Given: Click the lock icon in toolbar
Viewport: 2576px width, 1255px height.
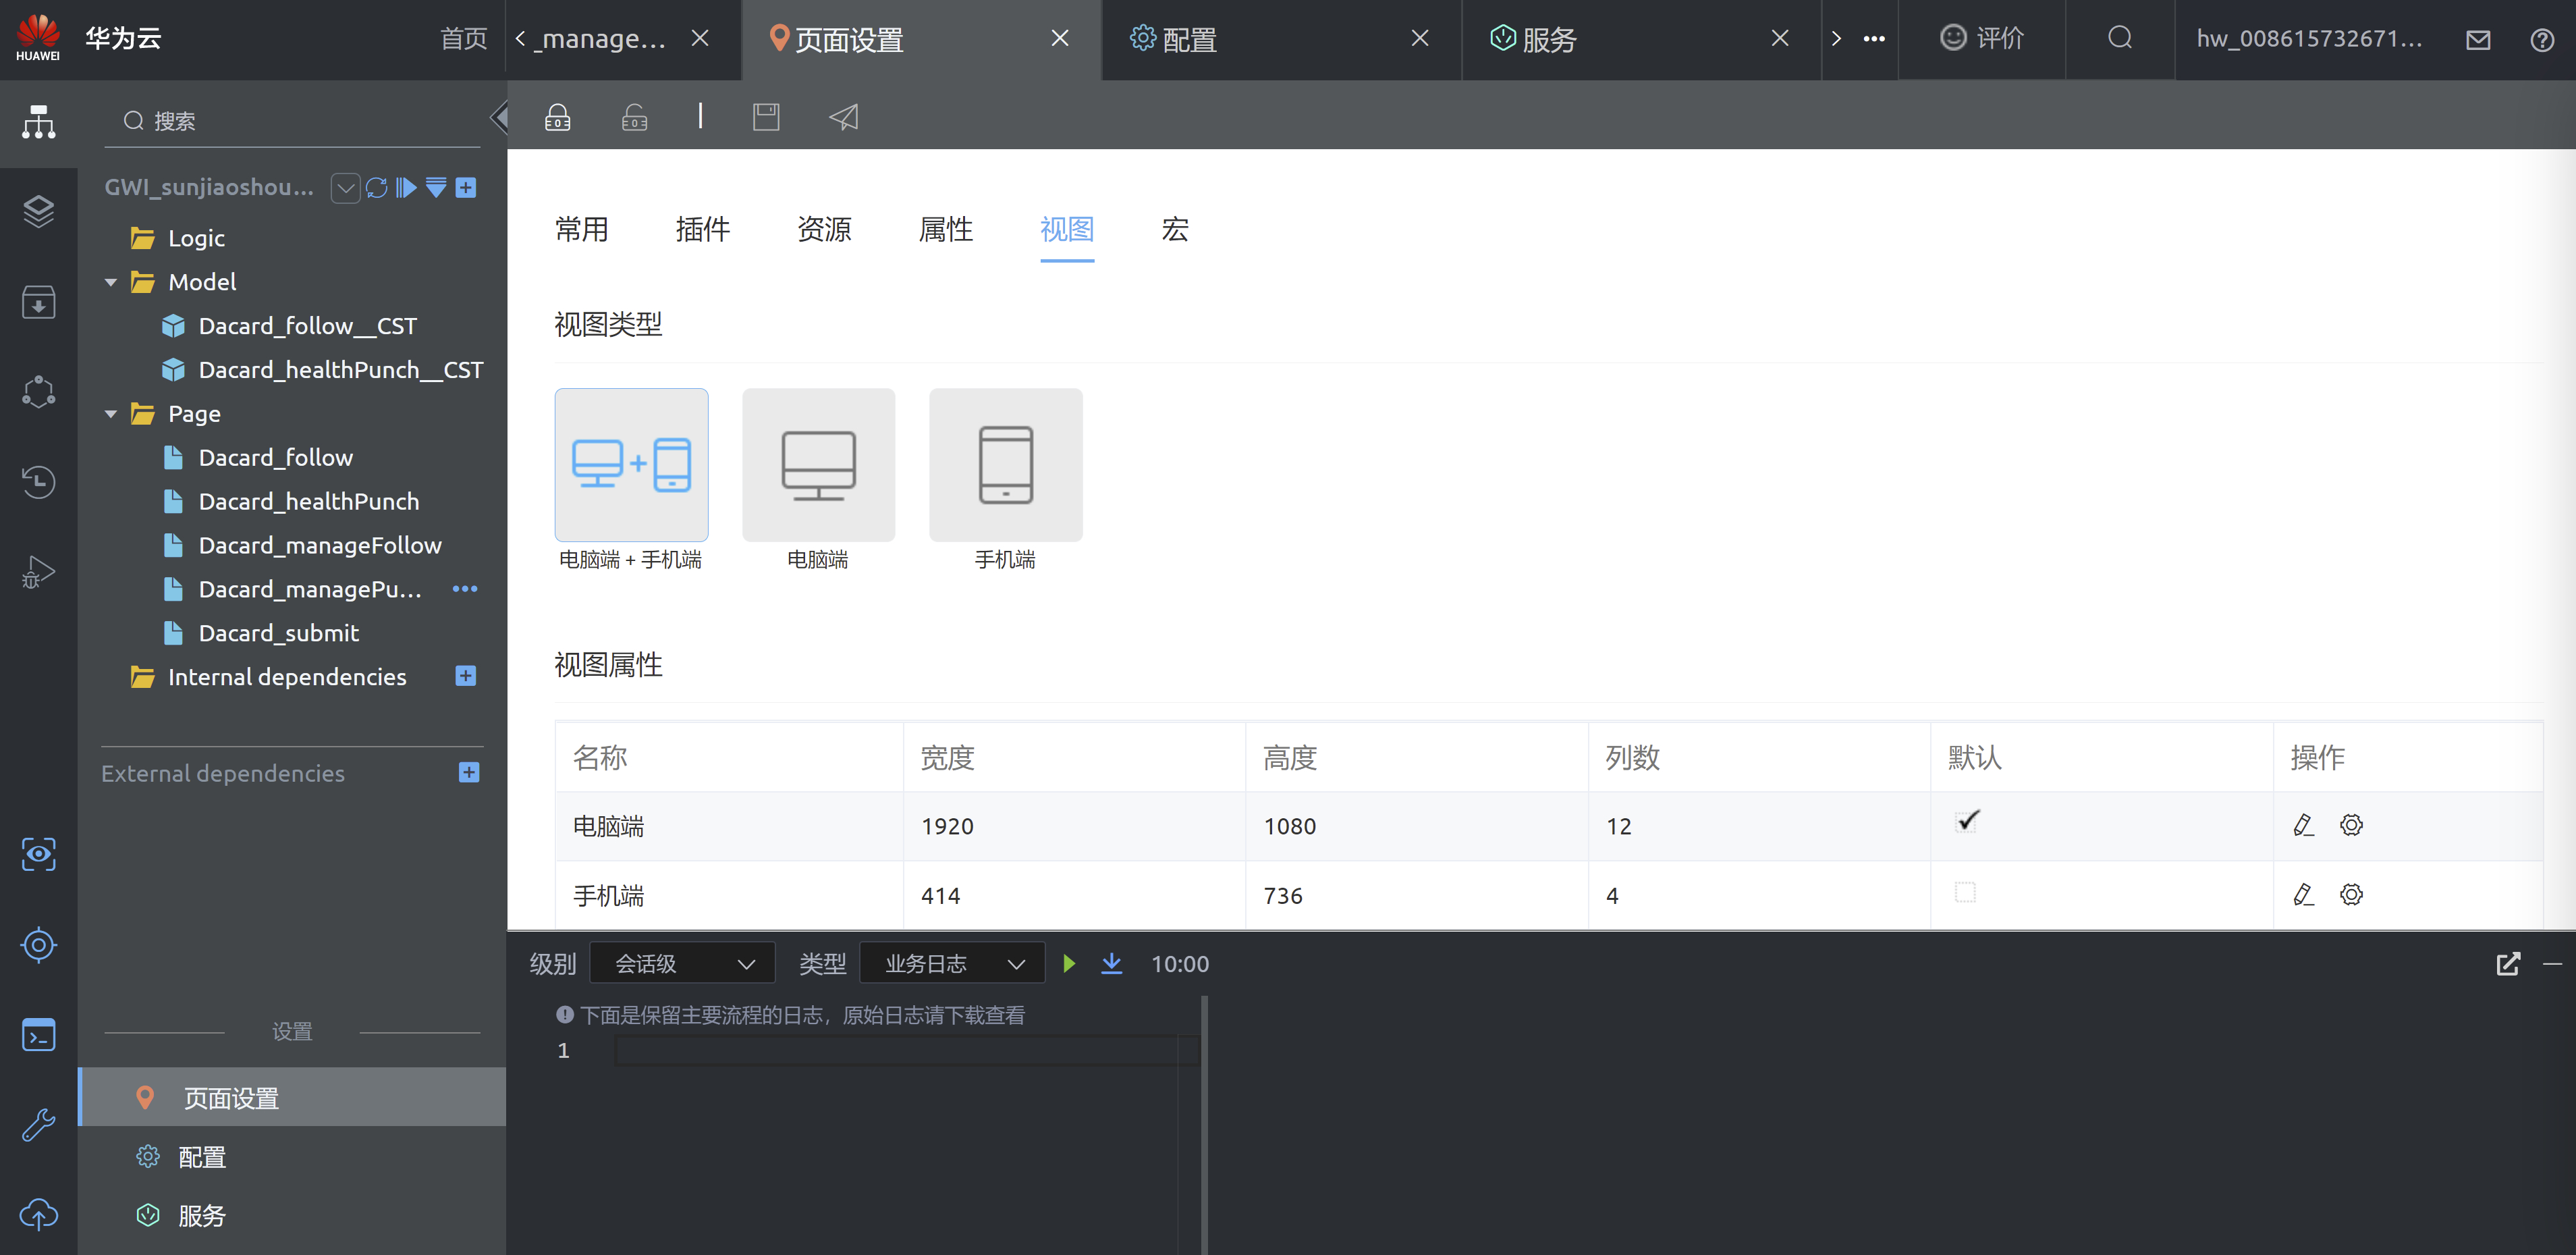Looking at the screenshot, I should pyautogui.click(x=558, y=117).
